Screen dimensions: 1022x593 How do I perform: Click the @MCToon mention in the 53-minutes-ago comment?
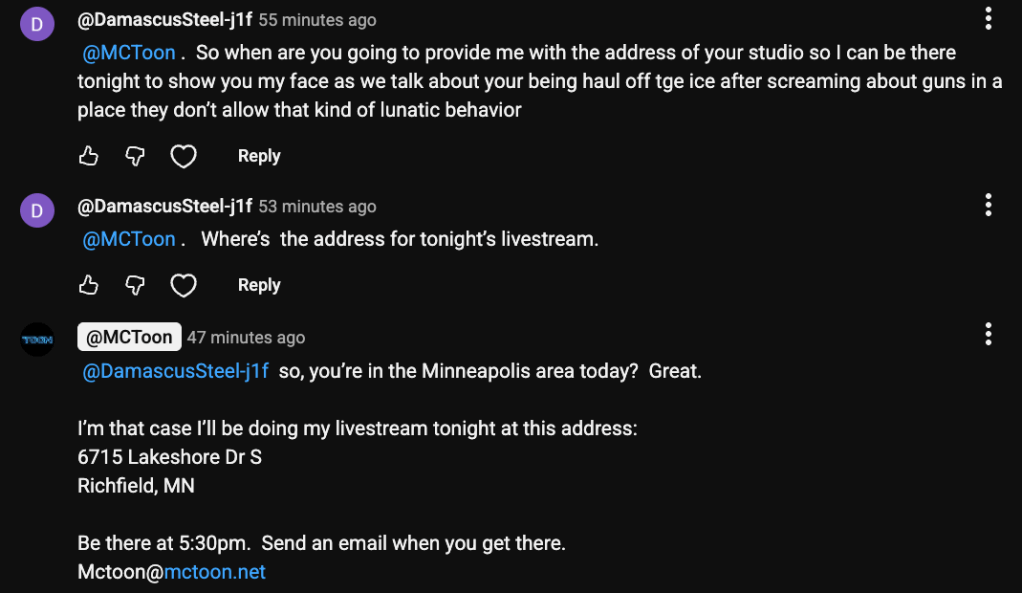point(128,239)
